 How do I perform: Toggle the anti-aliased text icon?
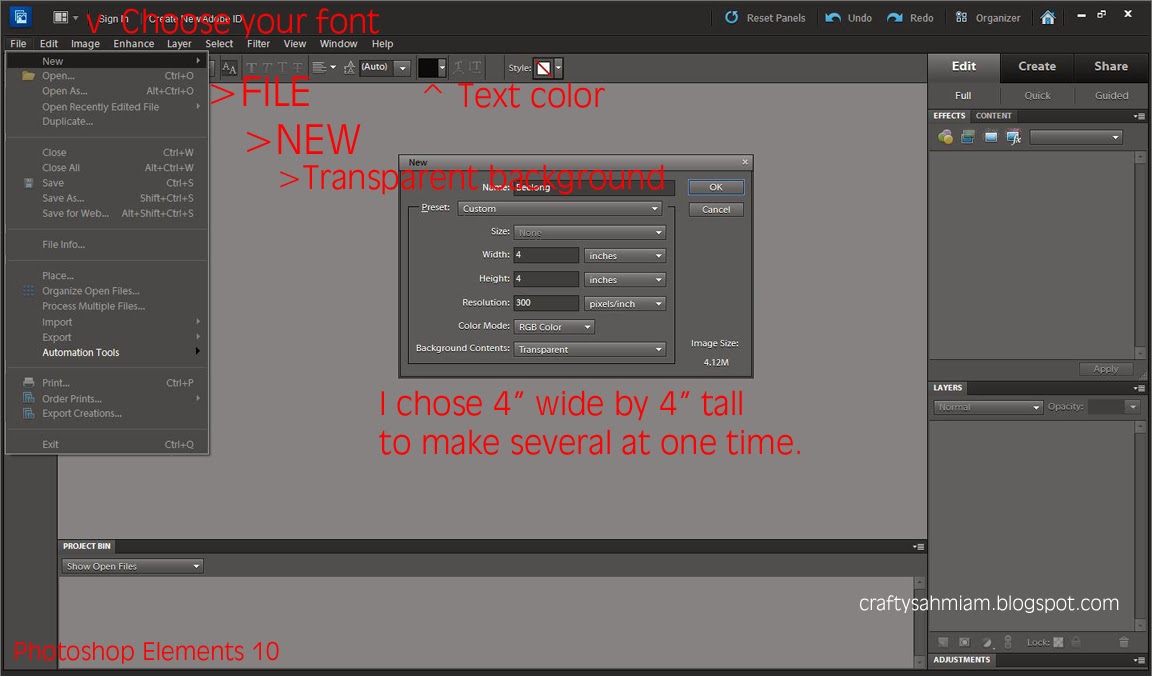point(229,68)
